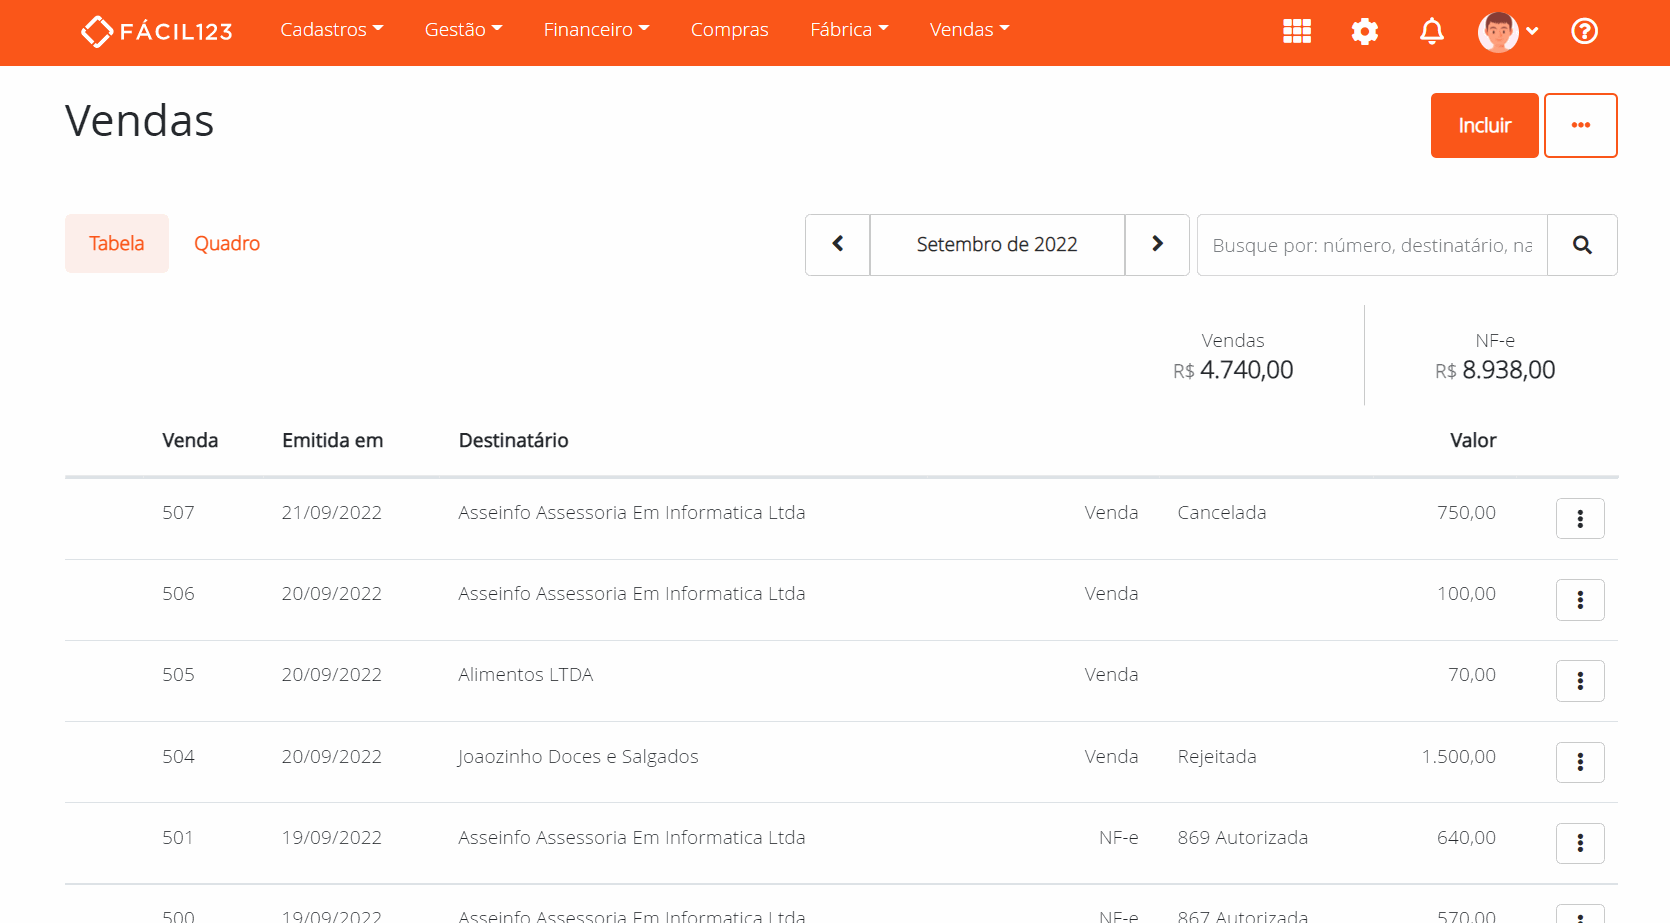Open actions menu for sale 504

[x=1580, y=763]
